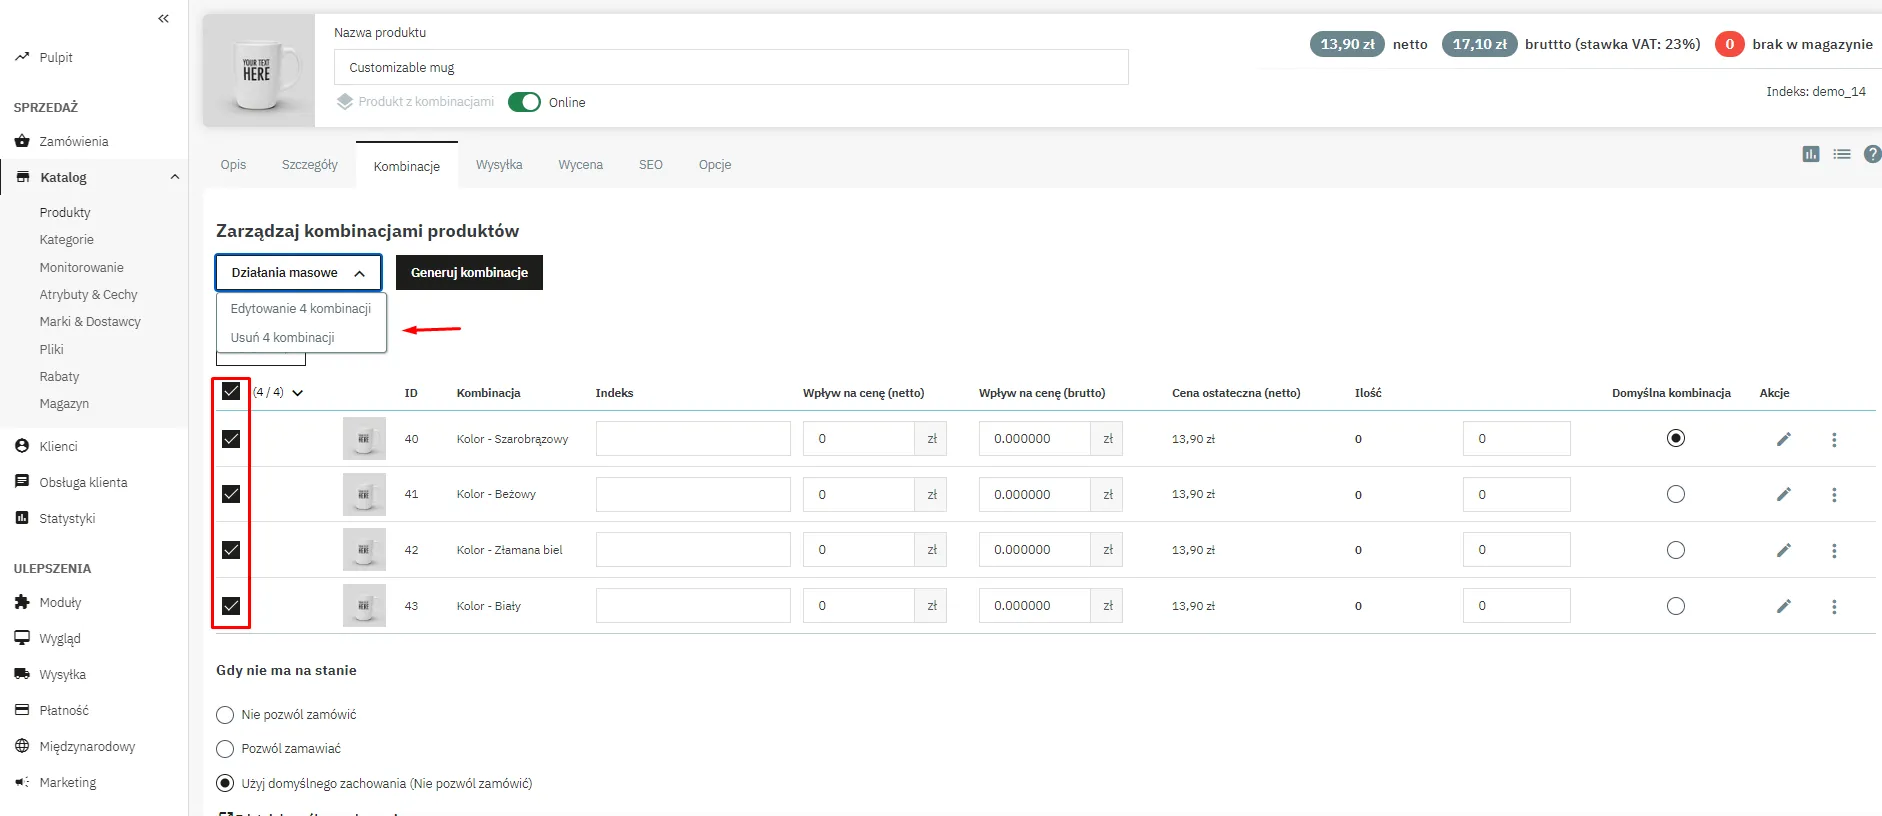Image resolution: width=1882 pixels, height=816 pixels.
Task: Open the statistics chart icon near tabs
Action: (x=1811, y=154)
